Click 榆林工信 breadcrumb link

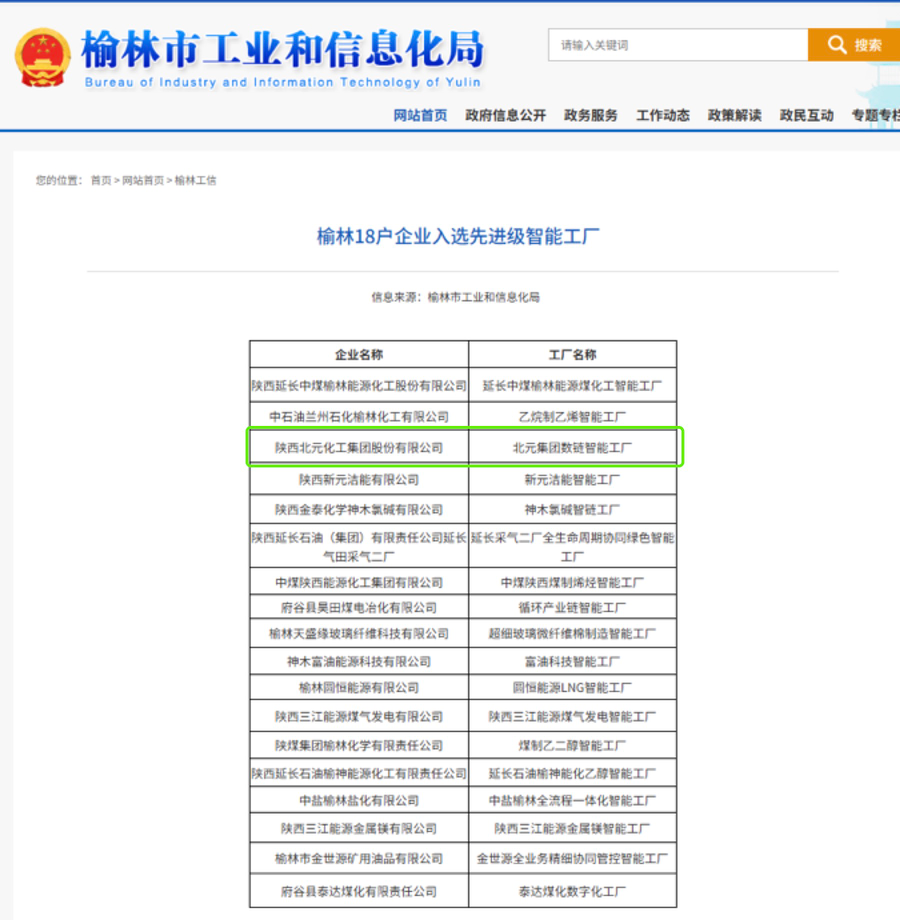pyautogui.click(x=195, y=180)
